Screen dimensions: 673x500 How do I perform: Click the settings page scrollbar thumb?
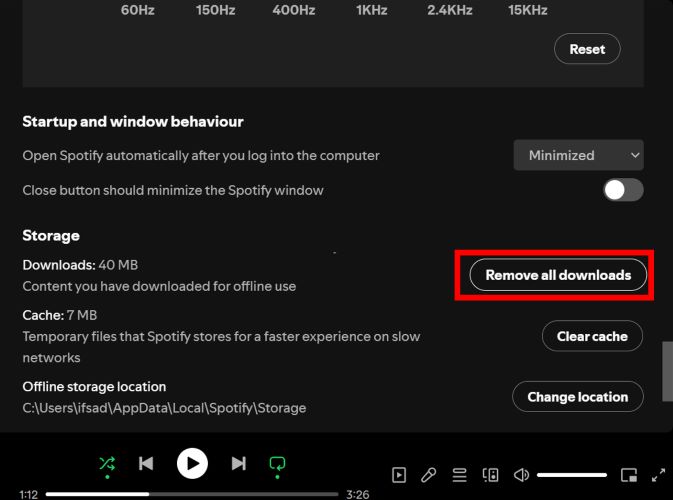[667, 372]
